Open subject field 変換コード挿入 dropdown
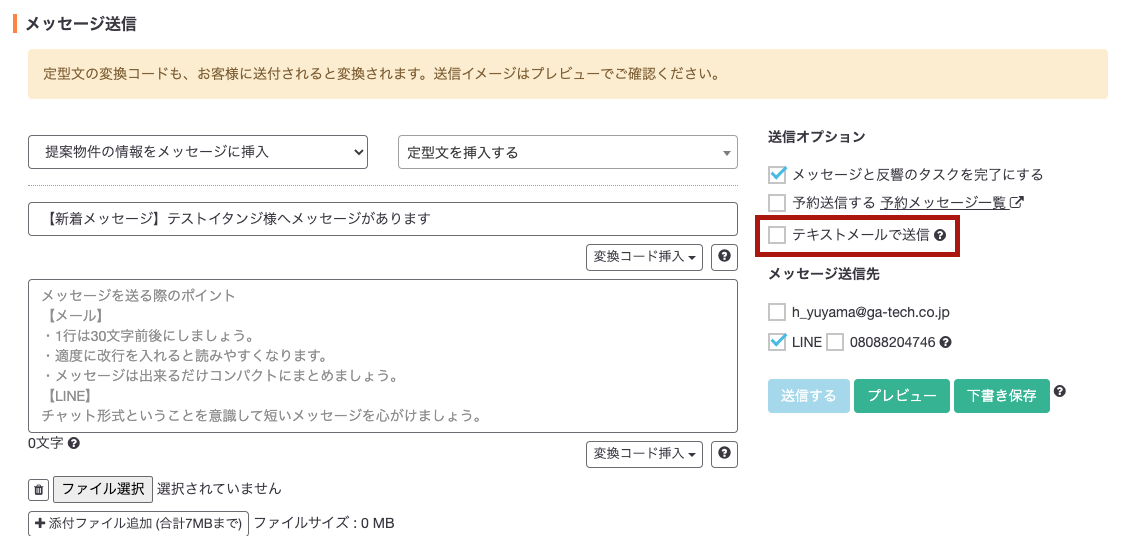Screen dimensions: 1128x536 645,256
